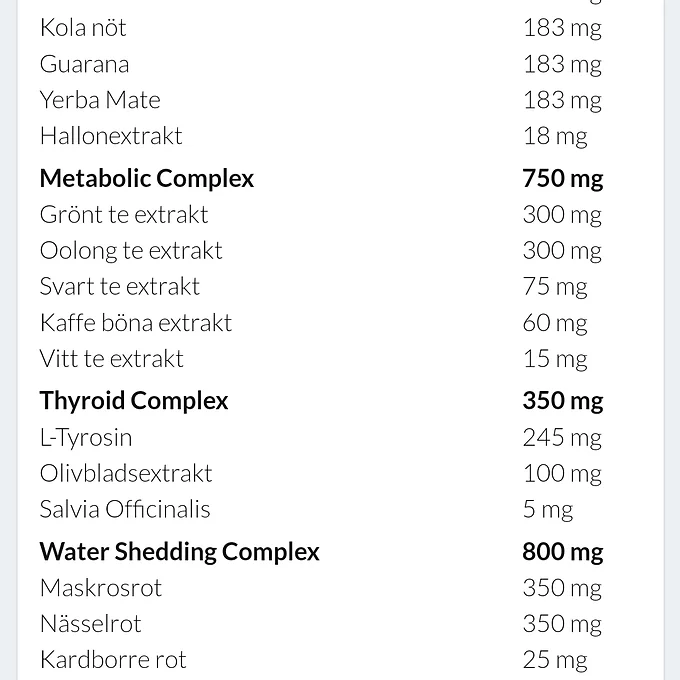Click the bold 800 mg amount
The image size is (680, 680).
coord(562,552)
